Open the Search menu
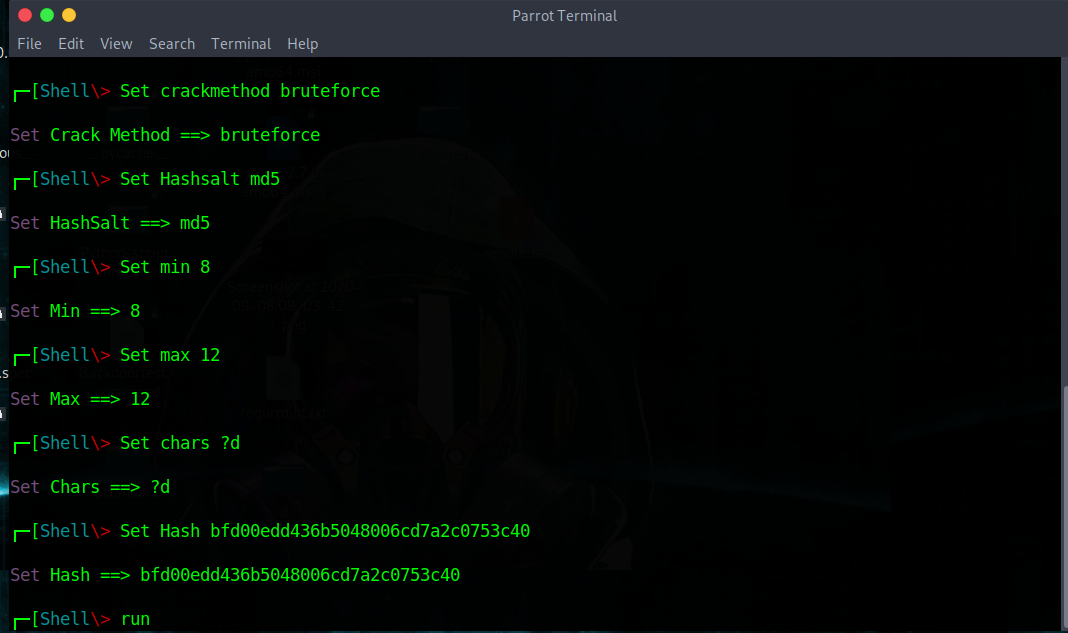1068x633 pixels. 172,44
